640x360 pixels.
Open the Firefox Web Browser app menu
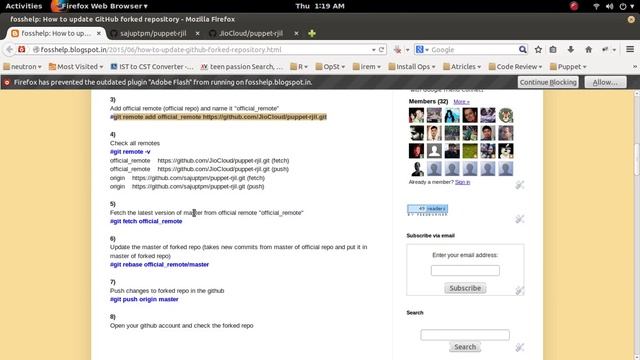[x=100, y=6]
